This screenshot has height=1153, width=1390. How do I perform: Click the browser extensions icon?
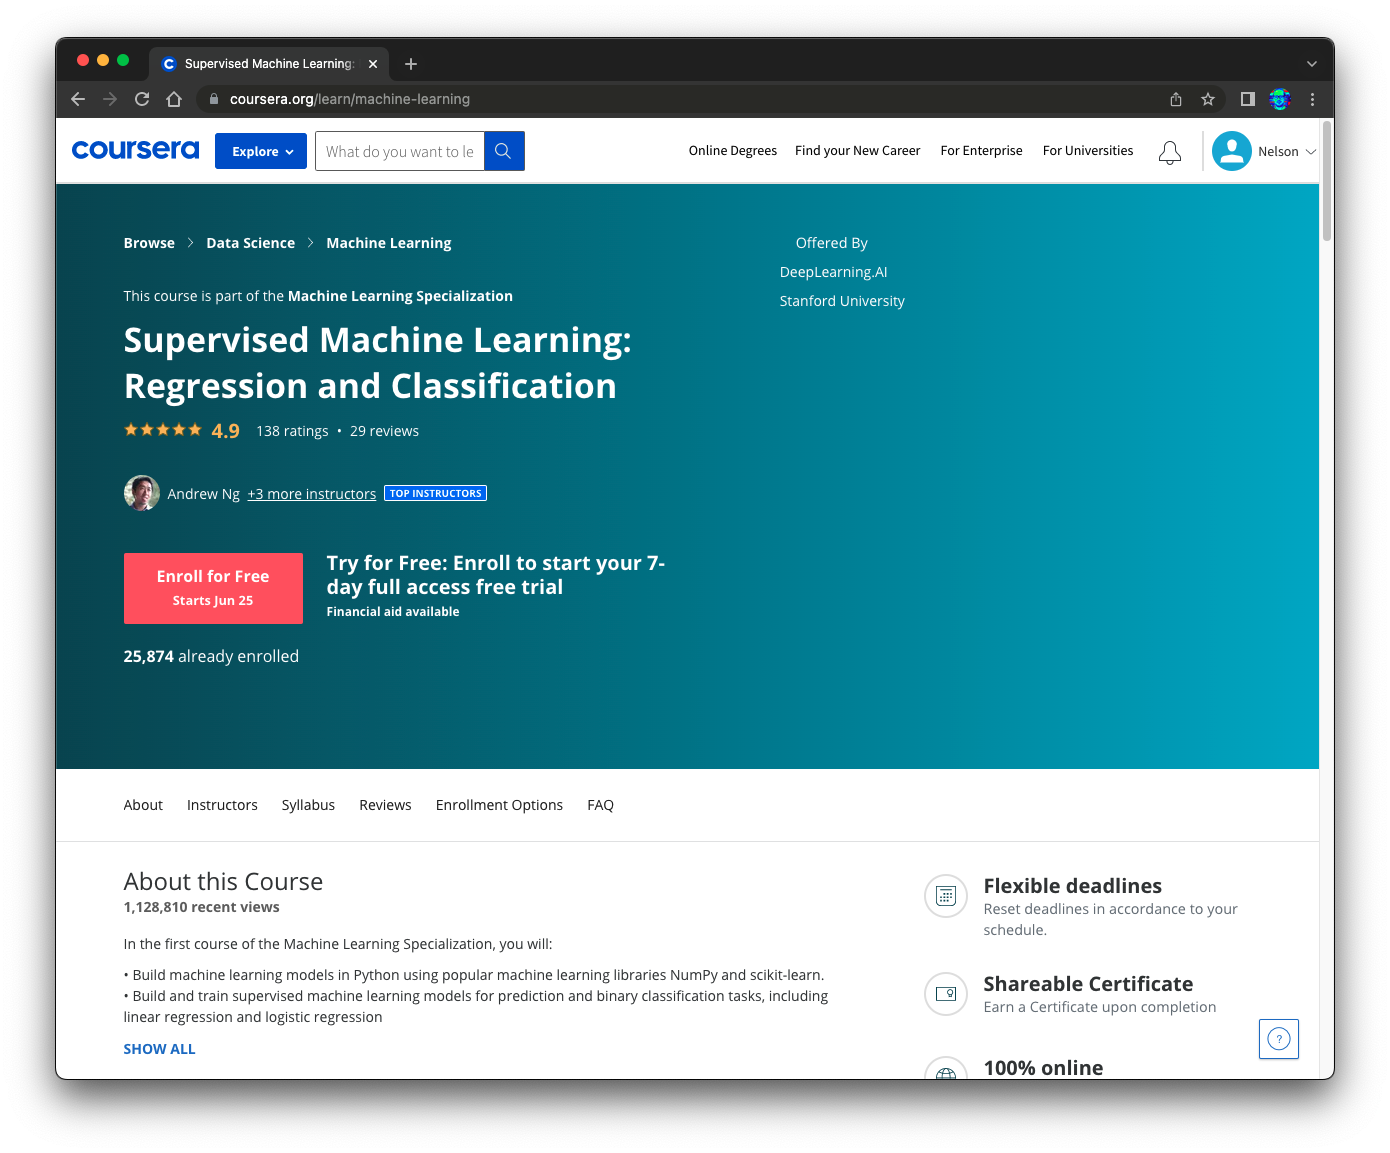point(1280,99)
